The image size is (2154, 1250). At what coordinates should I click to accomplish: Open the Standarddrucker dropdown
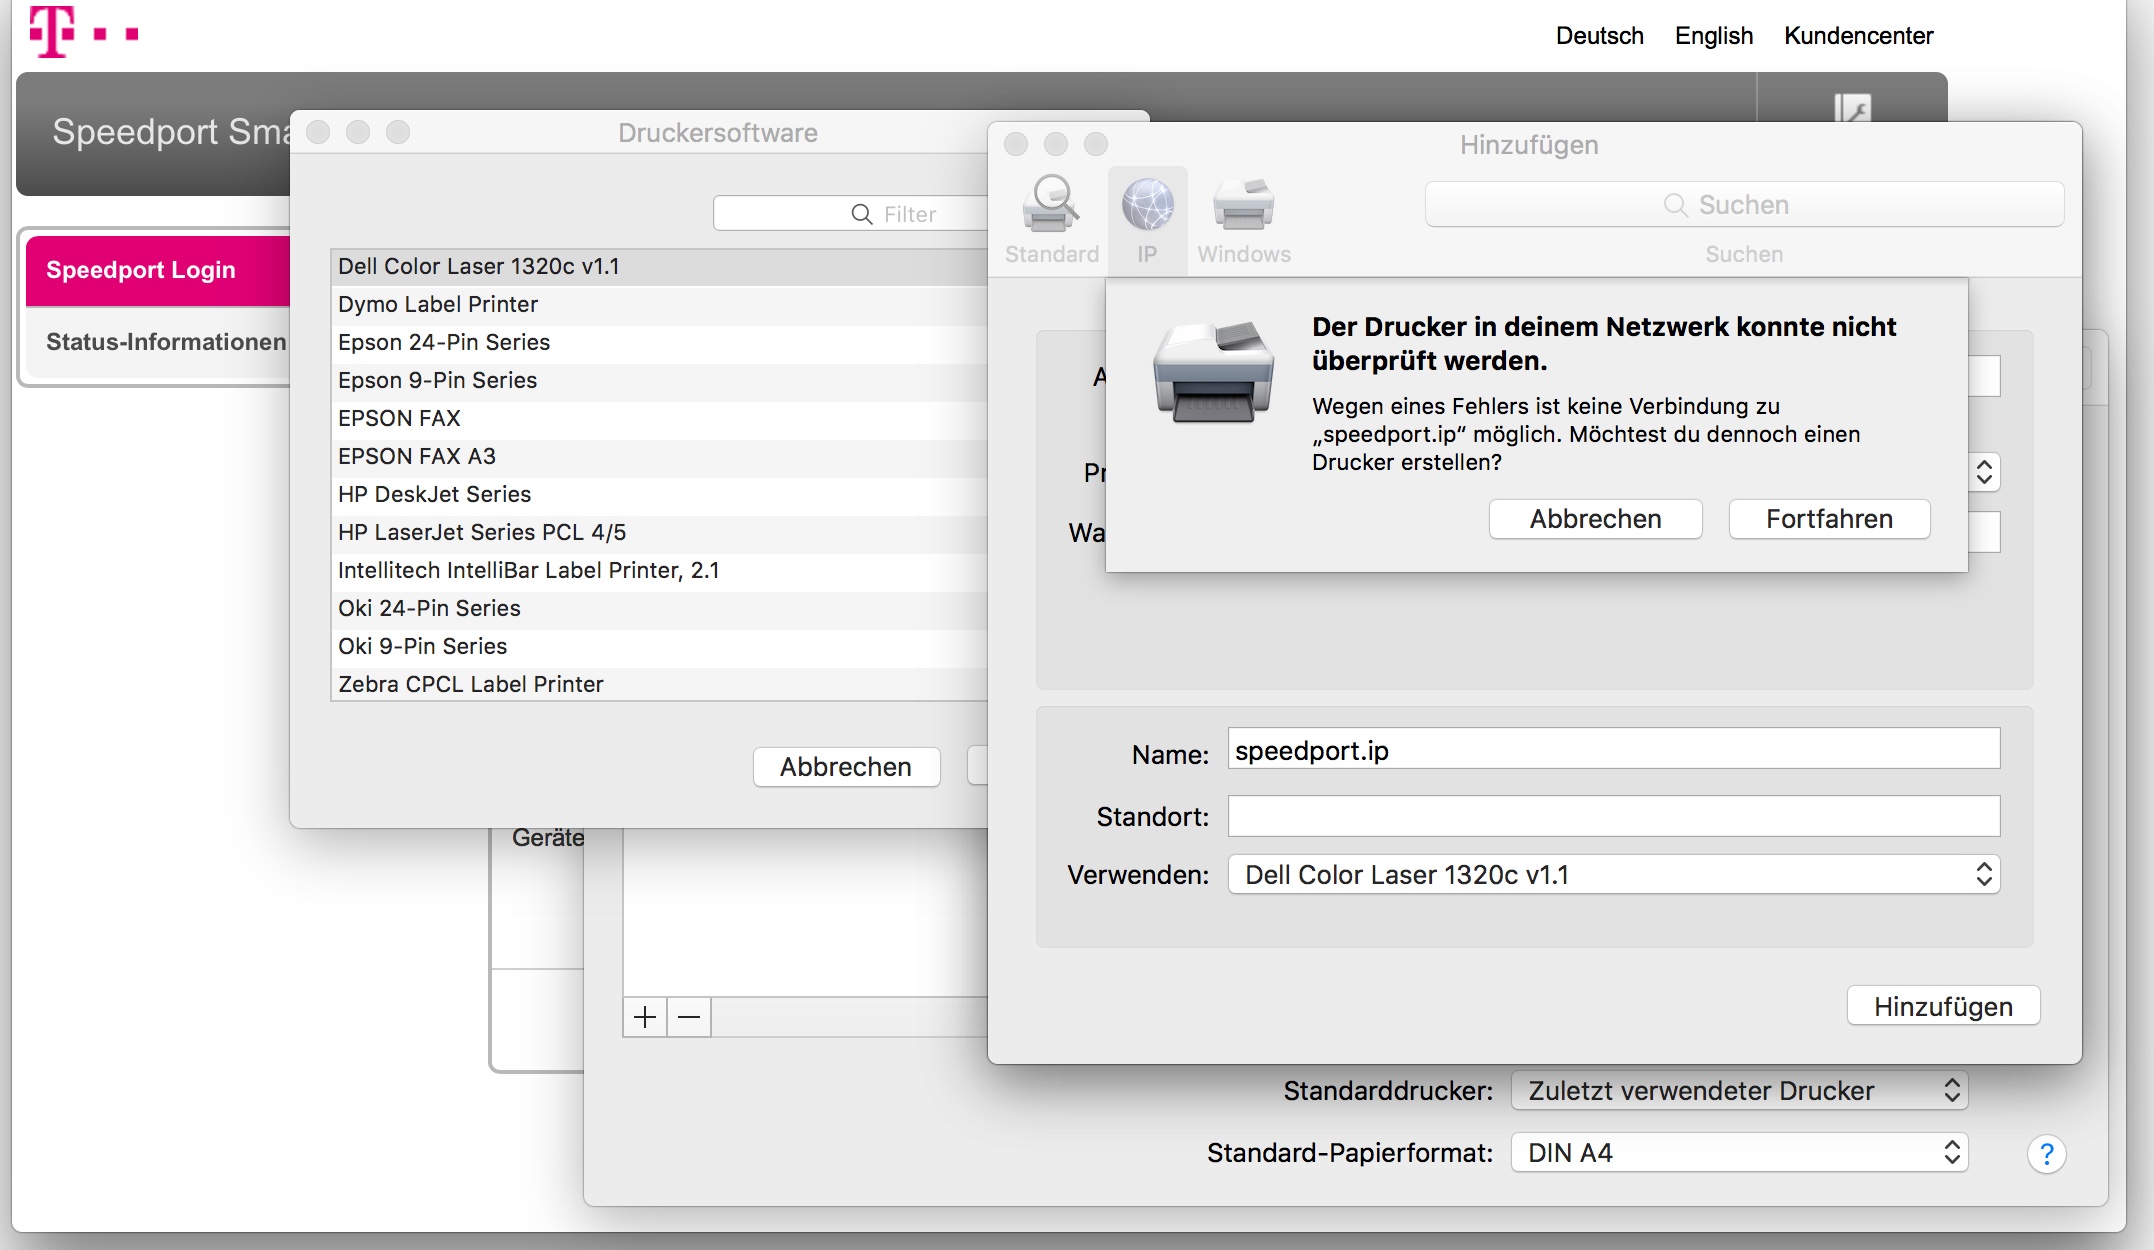1739,1091
